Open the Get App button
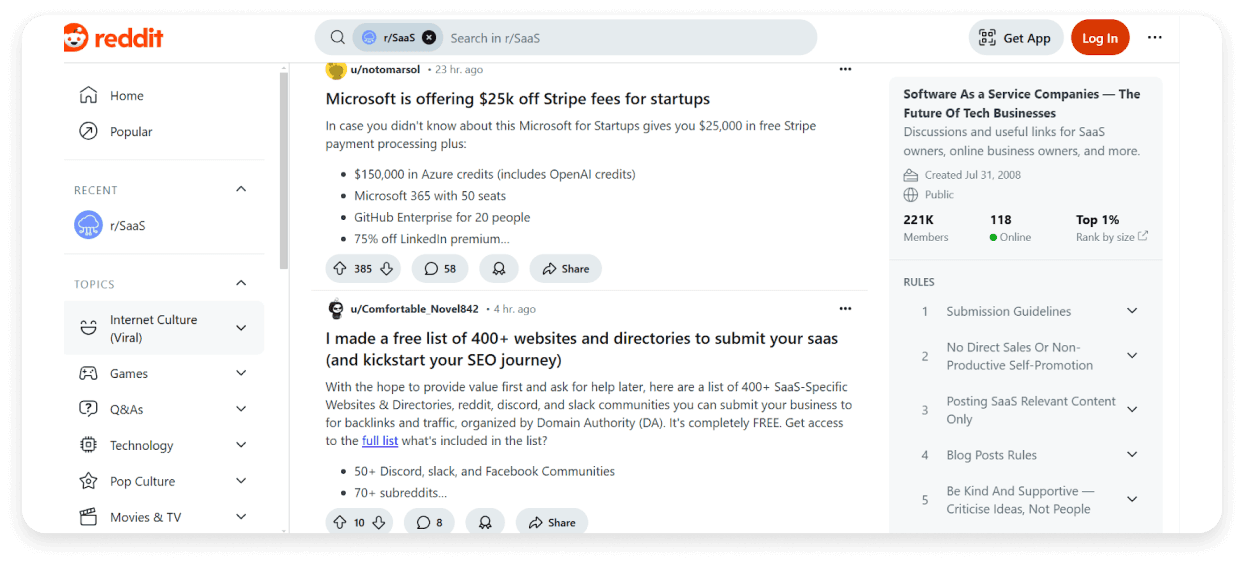 [x=1015, y=38]
